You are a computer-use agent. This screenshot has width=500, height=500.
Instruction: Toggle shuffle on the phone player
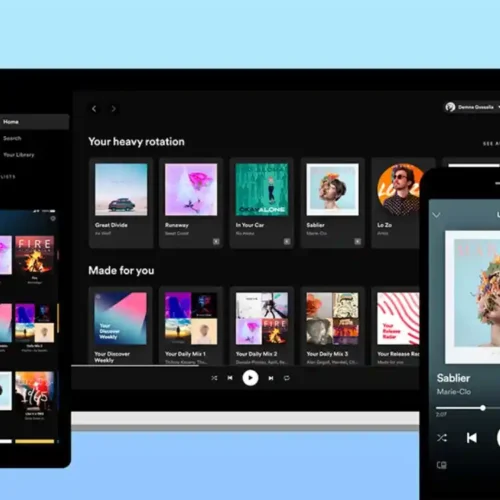coord(442,438)
